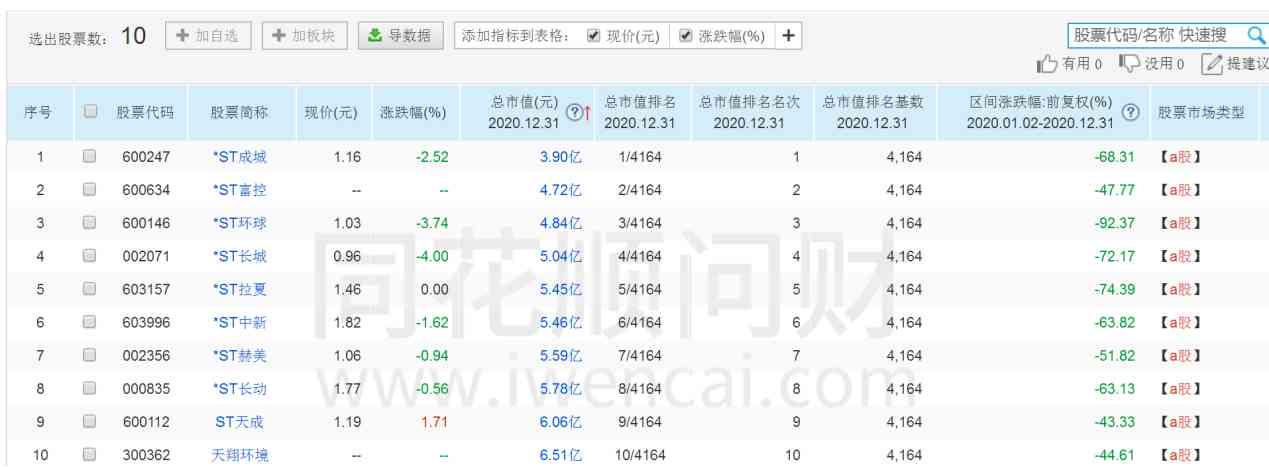Click help icon next to 区间涨跌幅 header
Image resolution: width=1269 pixels, height=467 pixels.
pos(1131,112)
